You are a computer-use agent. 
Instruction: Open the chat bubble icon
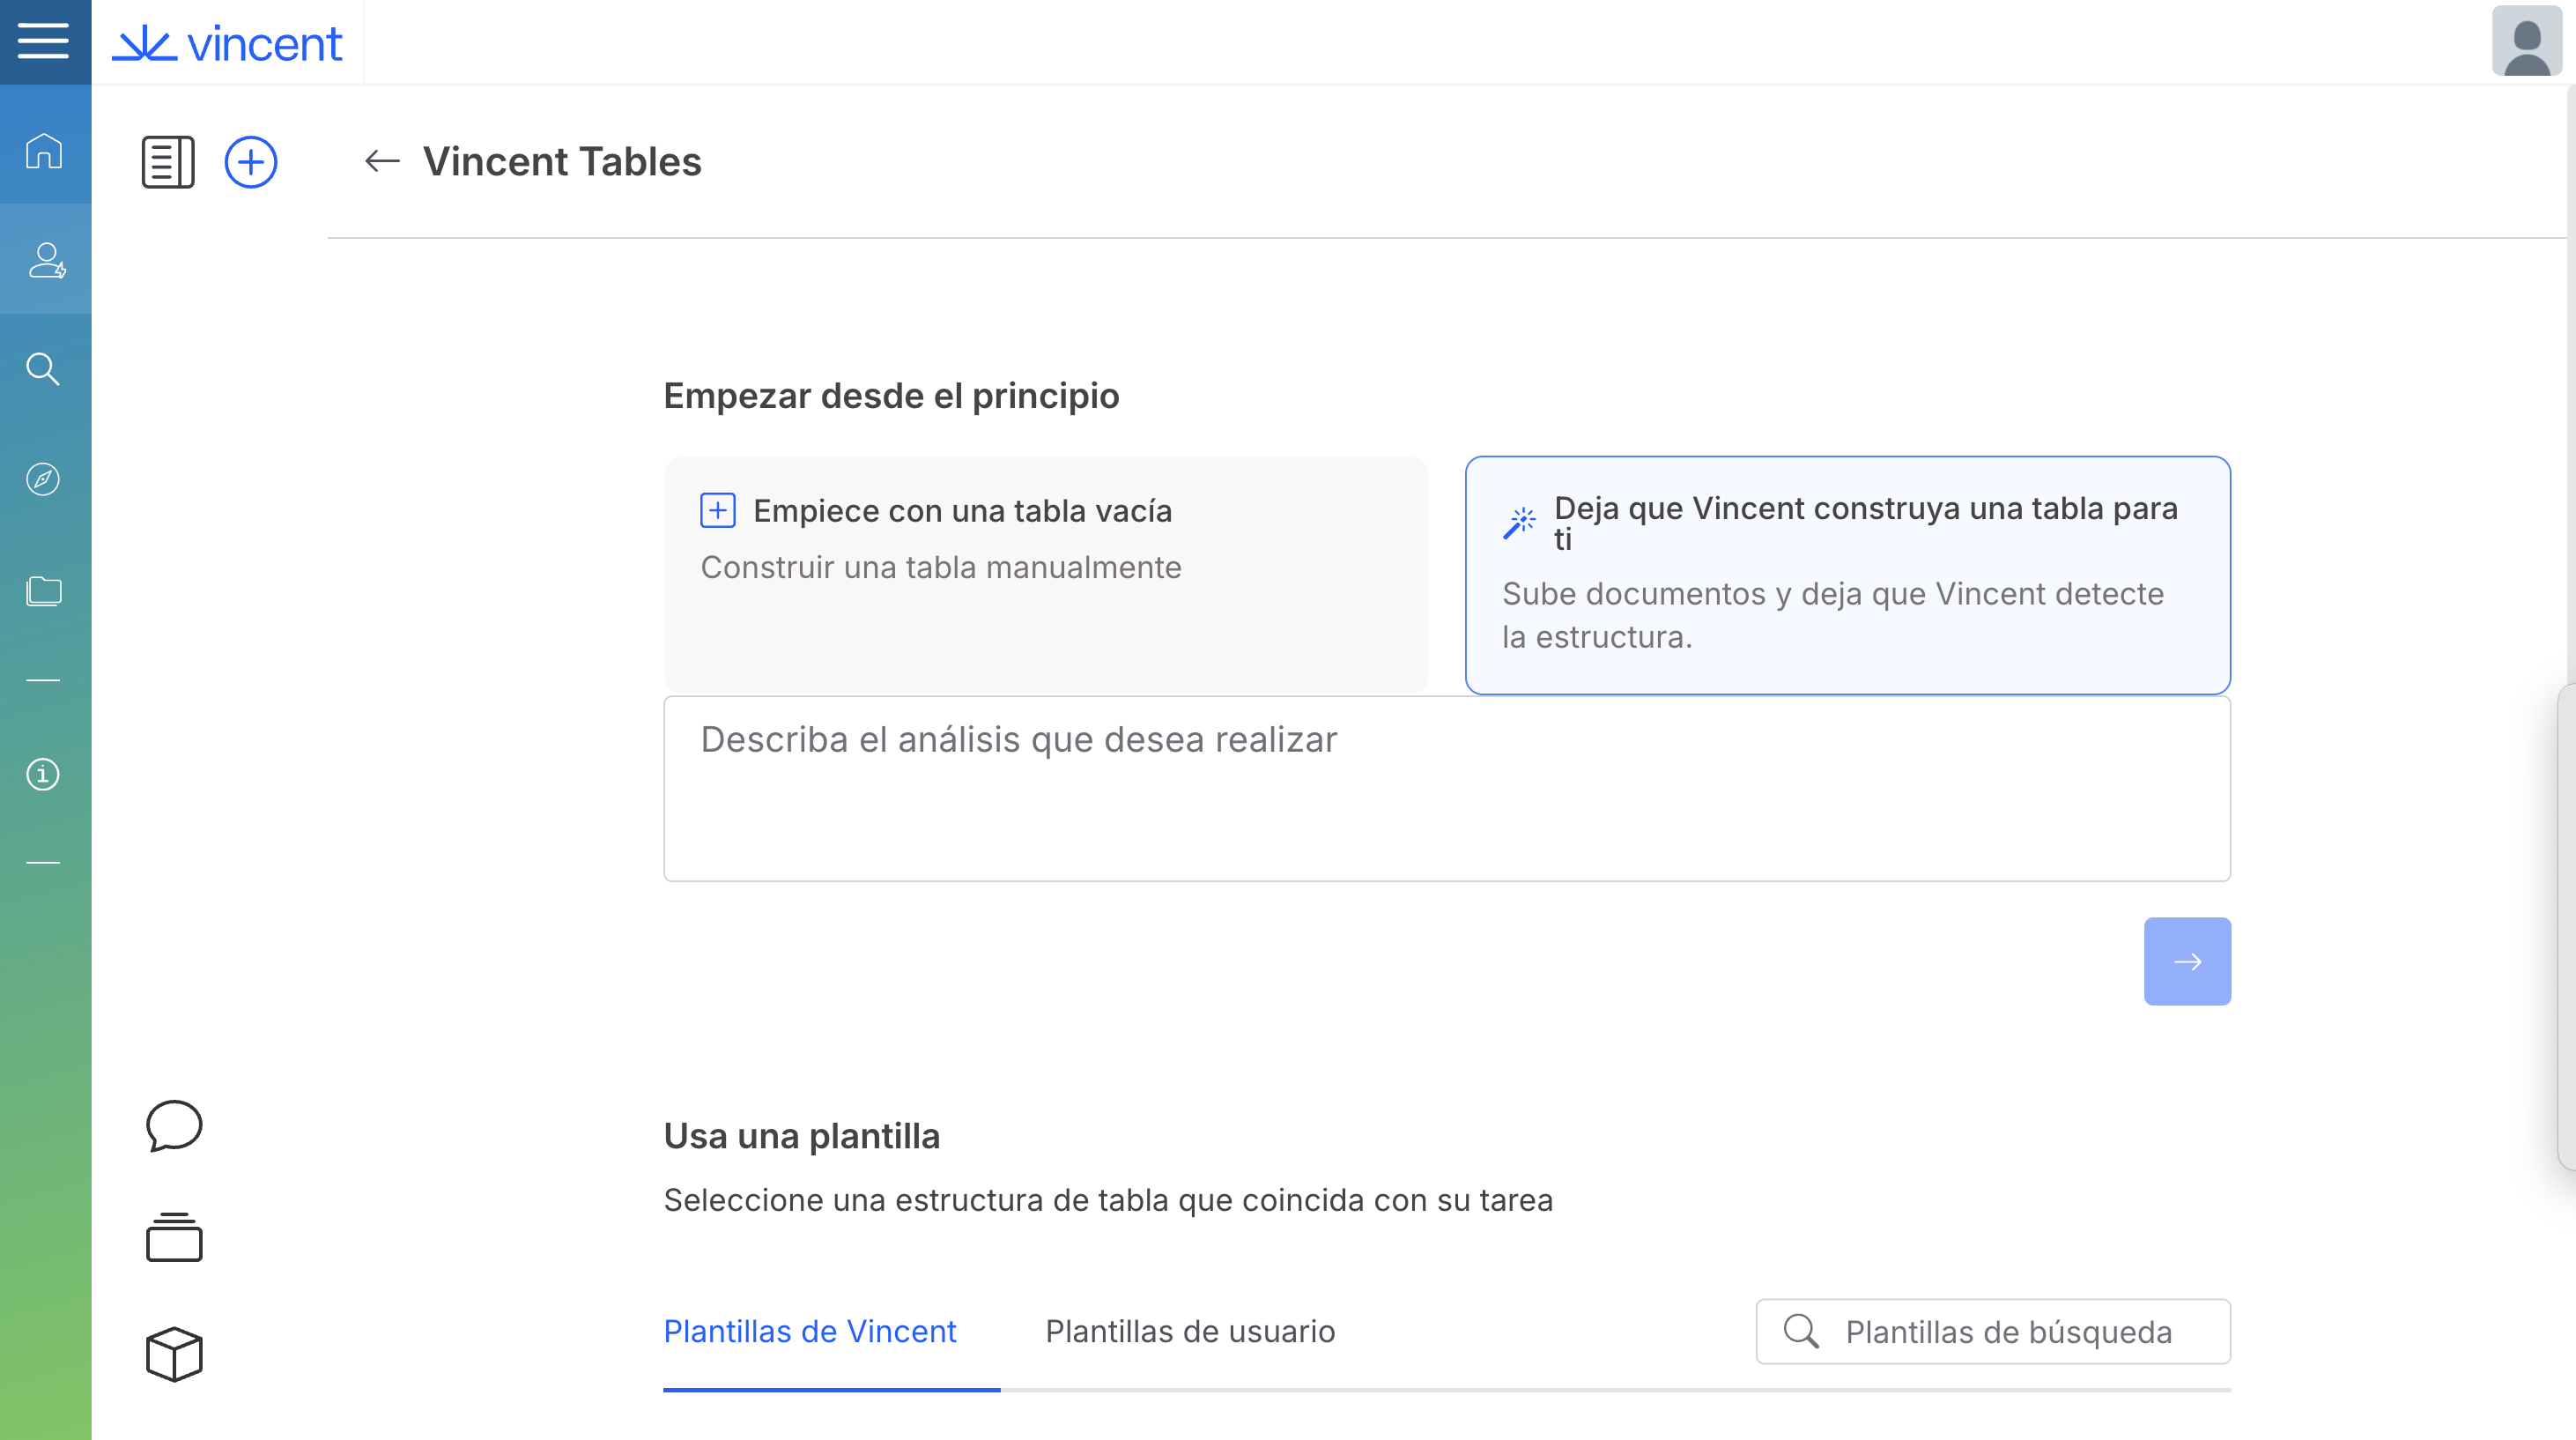point(174,1126)
